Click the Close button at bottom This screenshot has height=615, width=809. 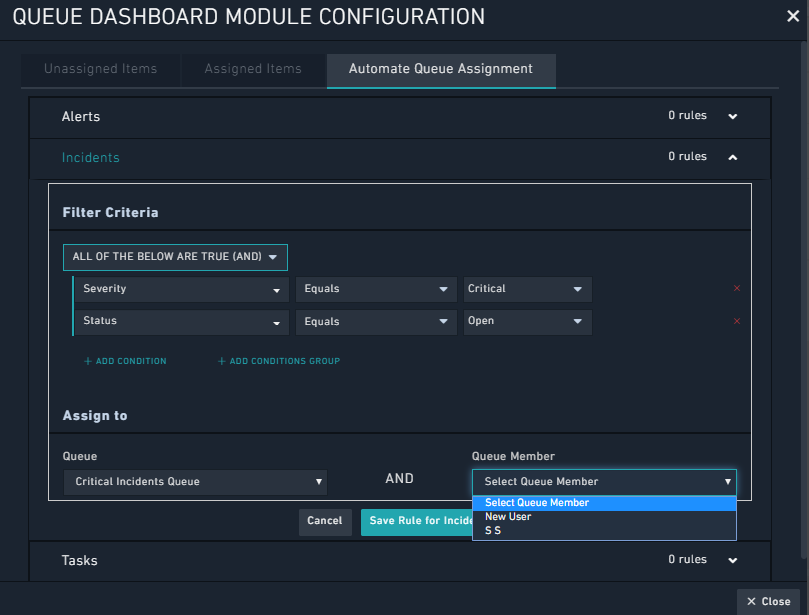point(769,602)
